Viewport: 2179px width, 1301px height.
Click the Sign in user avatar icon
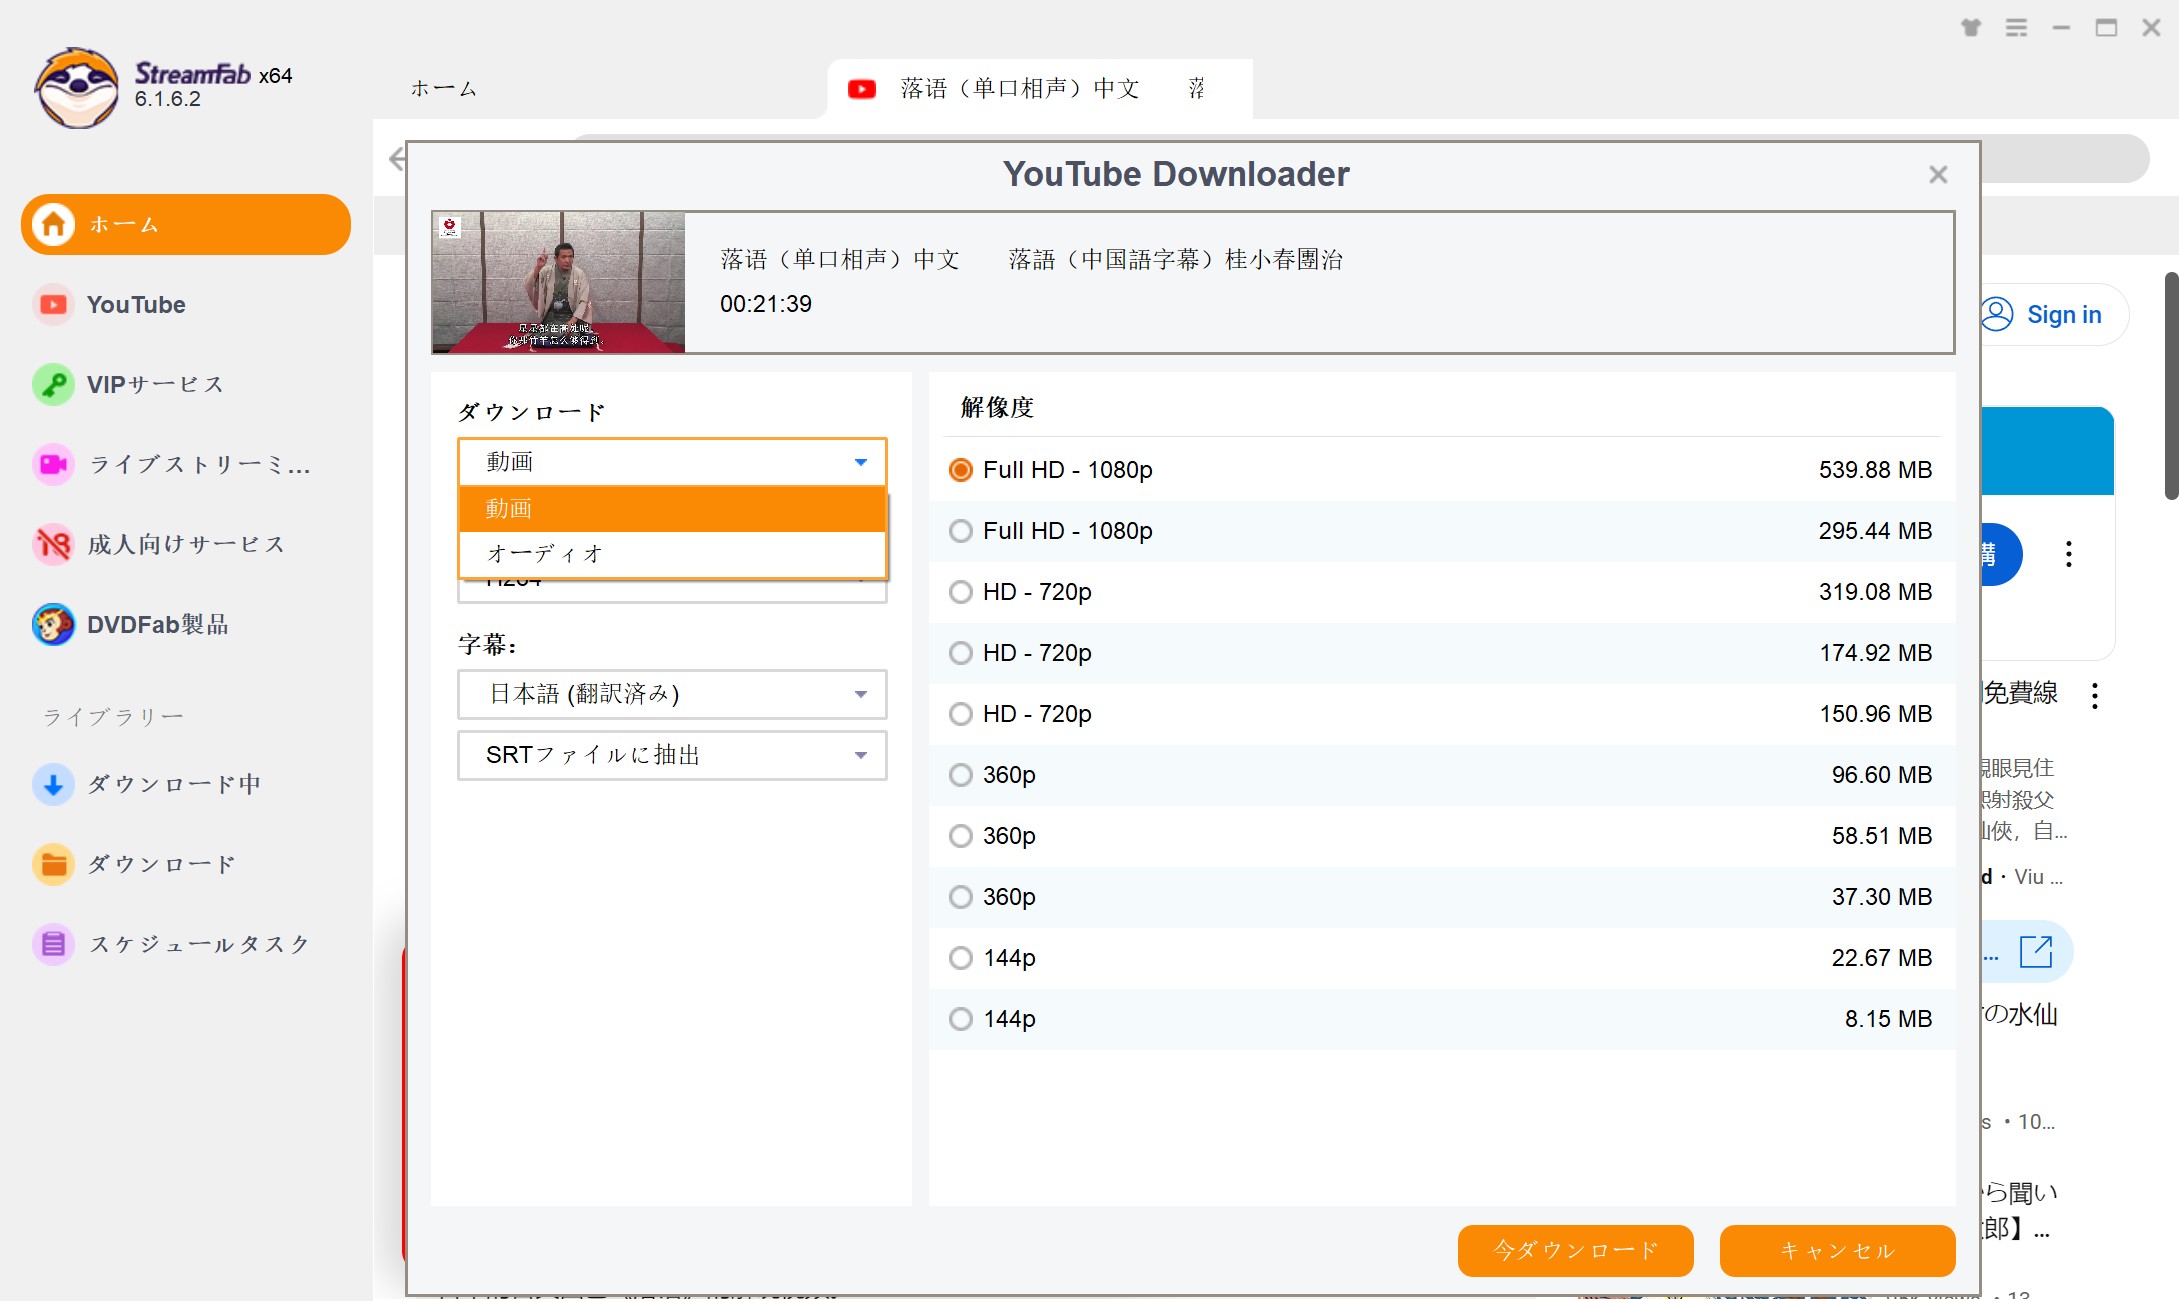point(1996,315)
